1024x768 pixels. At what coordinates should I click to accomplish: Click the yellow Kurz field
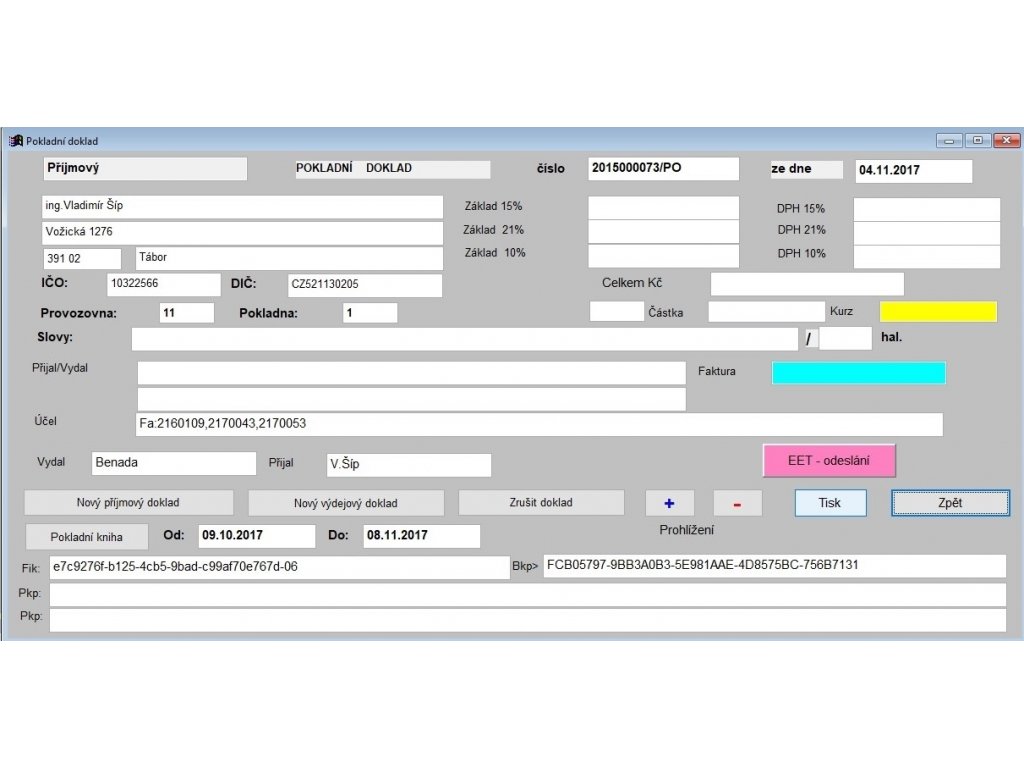(x=938, y=312)
